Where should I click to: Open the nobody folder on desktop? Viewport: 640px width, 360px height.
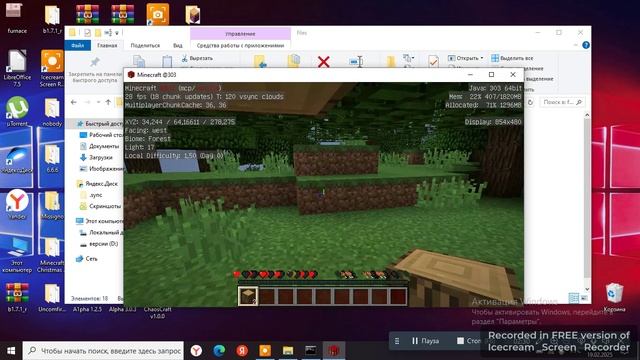click(52, 111)
